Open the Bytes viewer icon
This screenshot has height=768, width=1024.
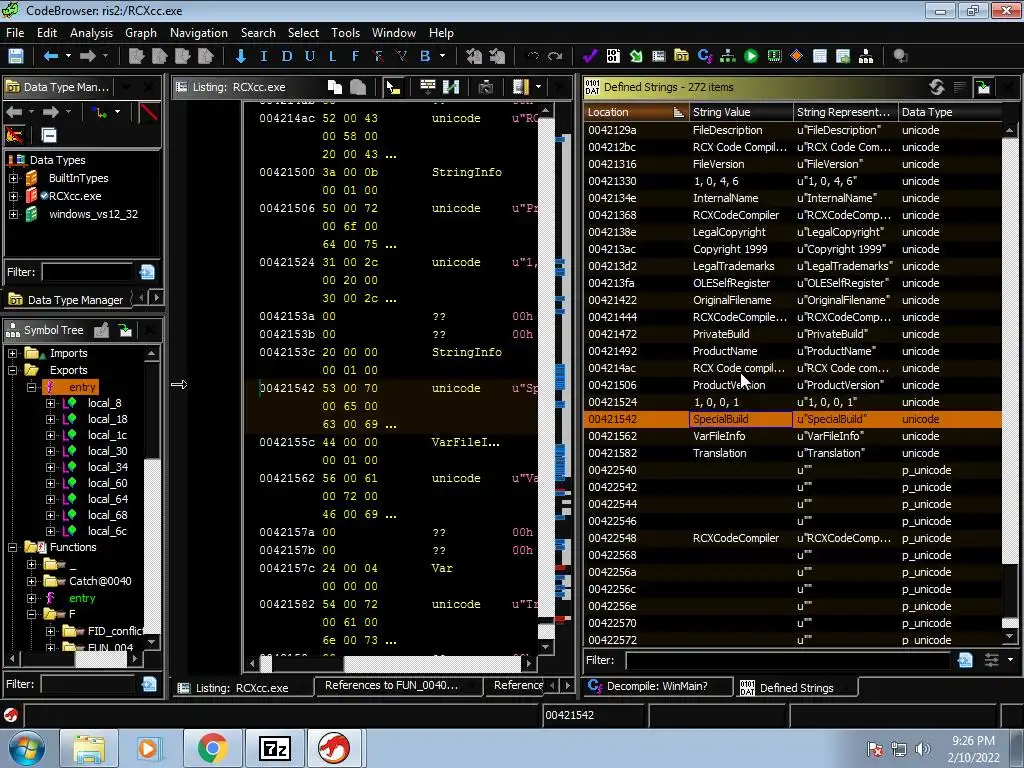(613, 56)
